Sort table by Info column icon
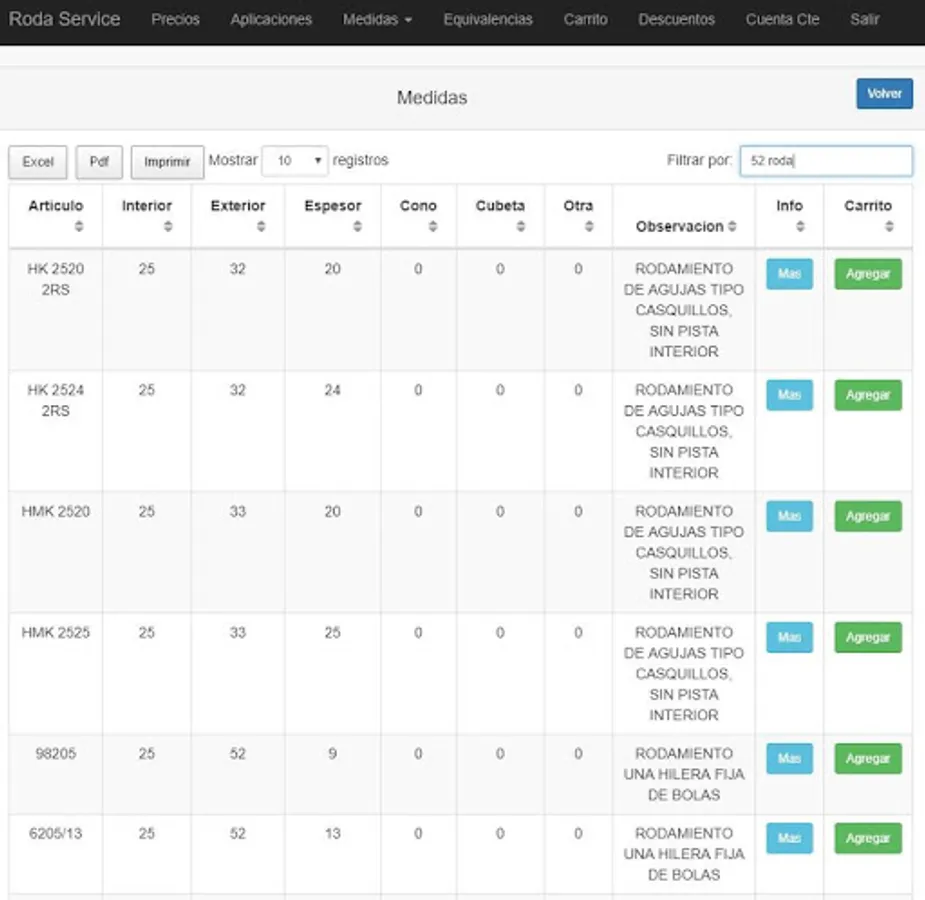 tap(801, 226)
